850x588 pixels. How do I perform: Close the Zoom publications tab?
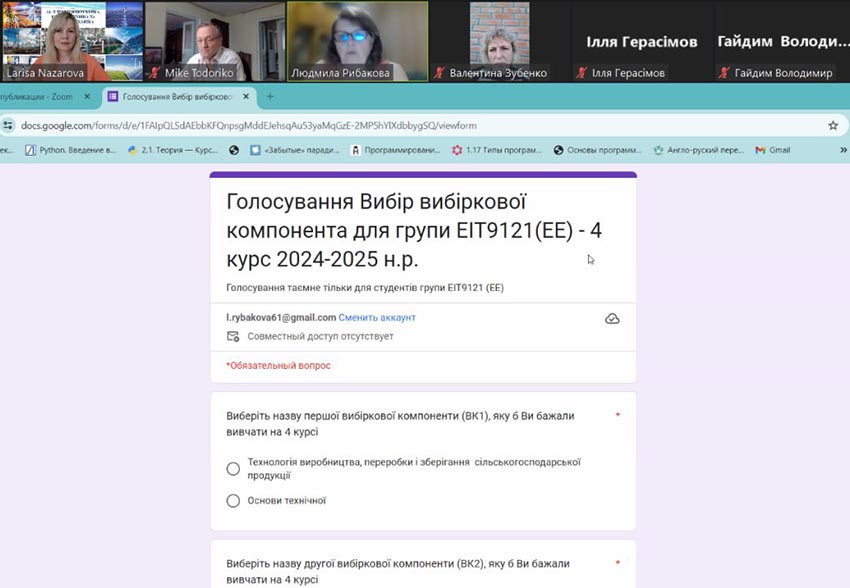click(87, 96)
